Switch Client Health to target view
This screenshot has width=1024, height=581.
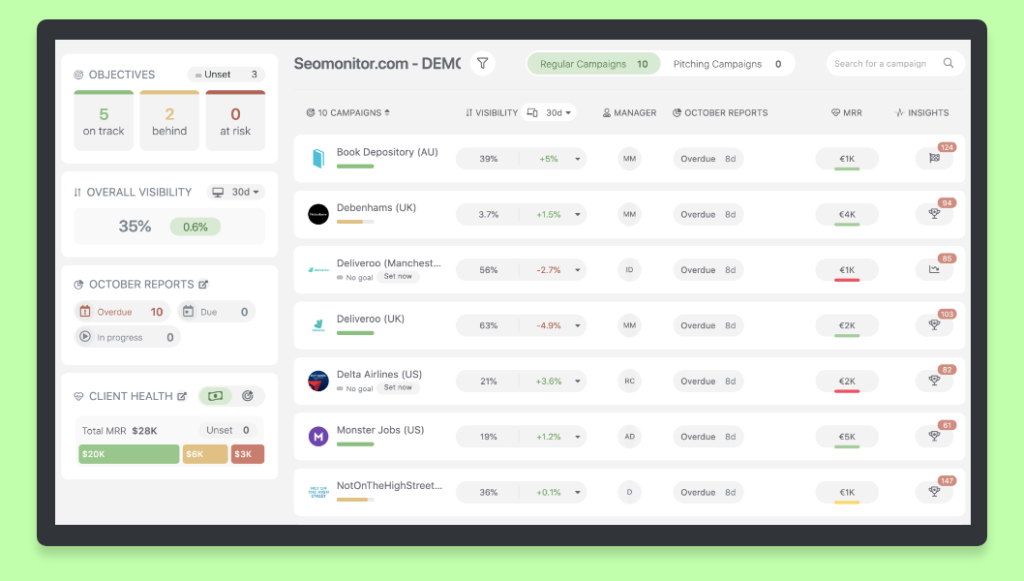click(x=247, y=396)
